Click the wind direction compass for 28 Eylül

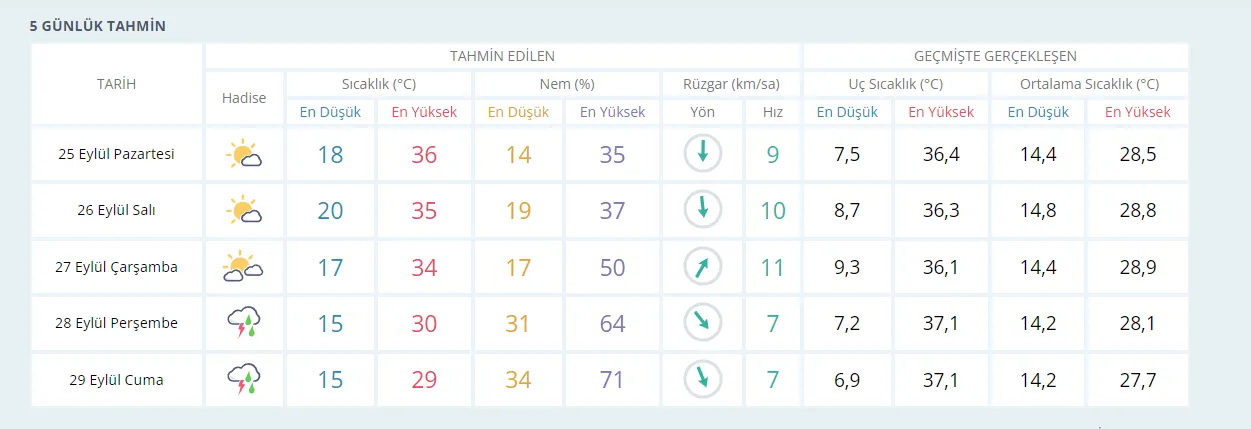point(702,323)
